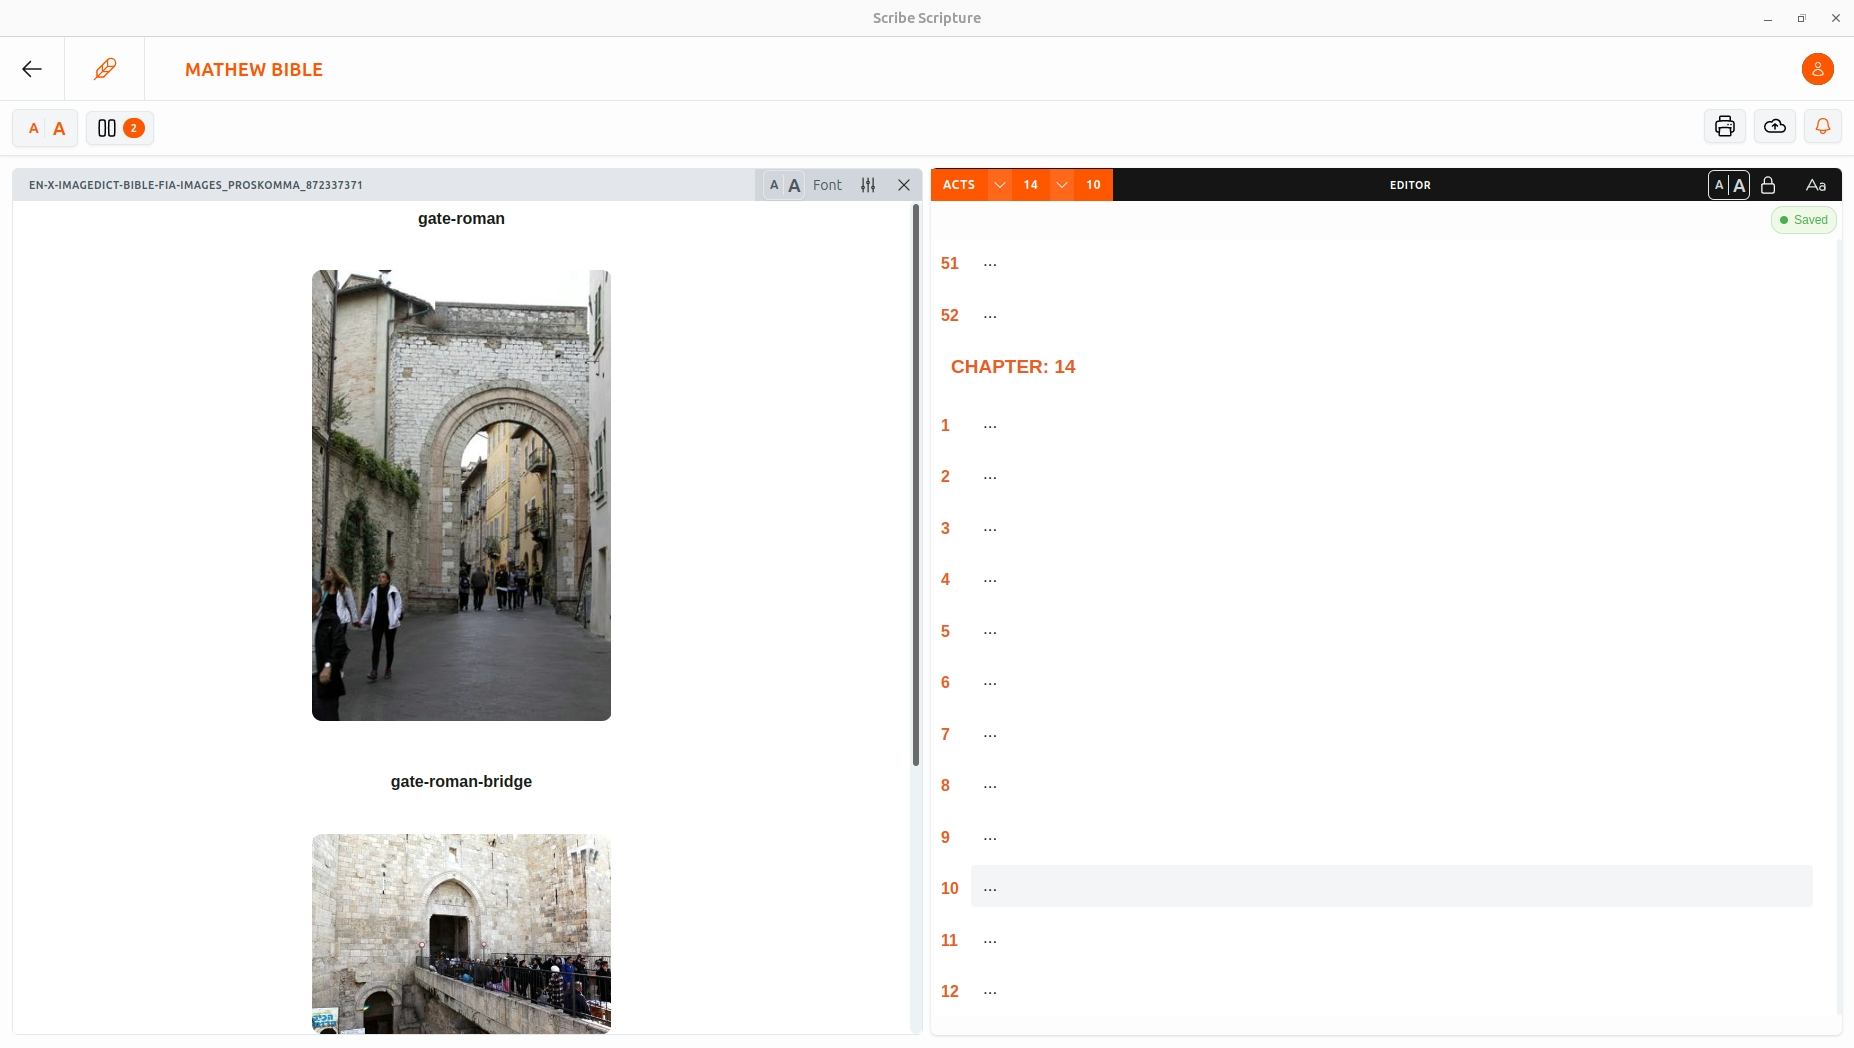Click the gate-roman image thumbnail

click(461, 495)
